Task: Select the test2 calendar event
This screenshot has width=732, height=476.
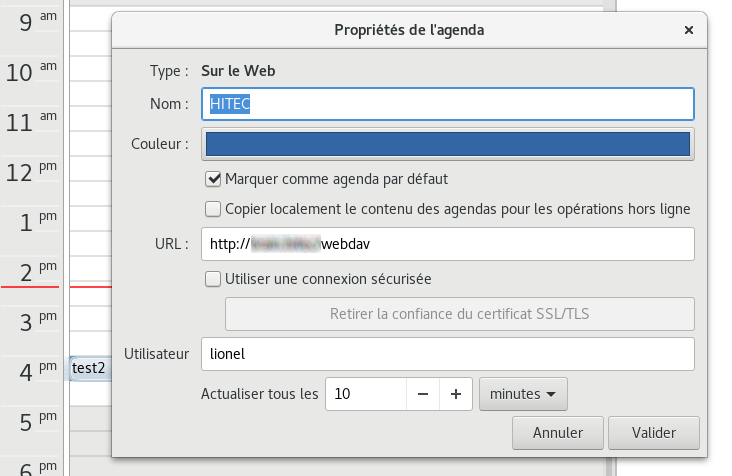Action: click(x=89, y=368)
